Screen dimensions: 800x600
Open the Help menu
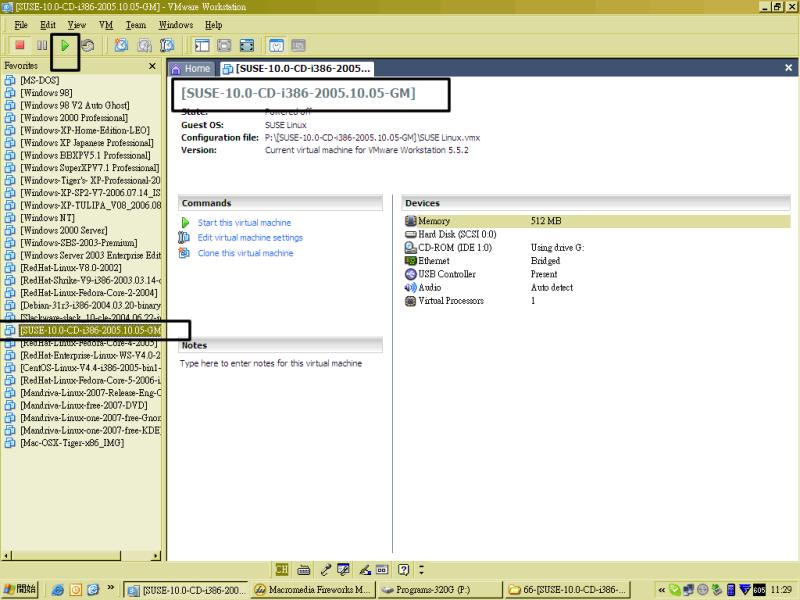213,25
